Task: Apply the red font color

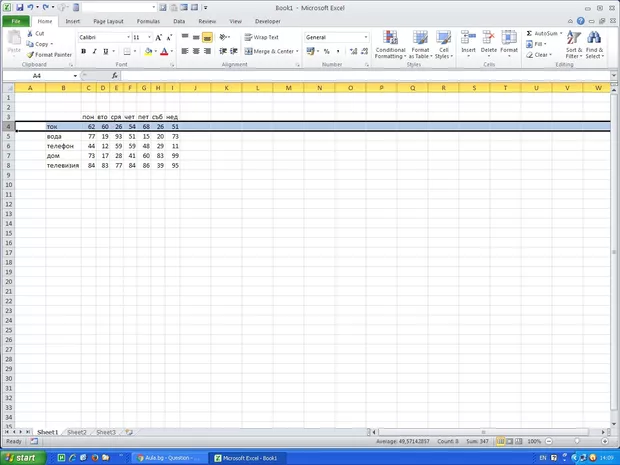Action: pyautogui.click(x=164, y=51)
